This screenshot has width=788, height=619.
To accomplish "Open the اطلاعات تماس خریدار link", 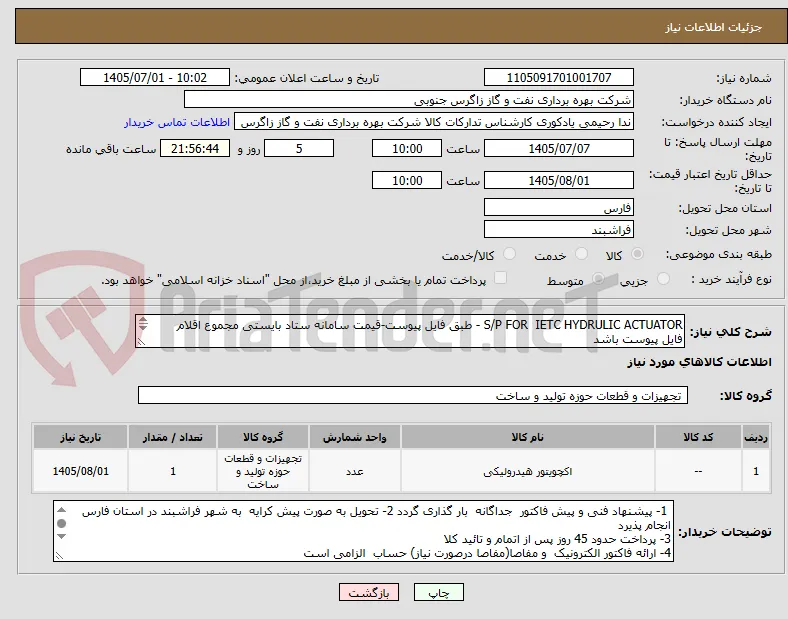I will 177,122.
